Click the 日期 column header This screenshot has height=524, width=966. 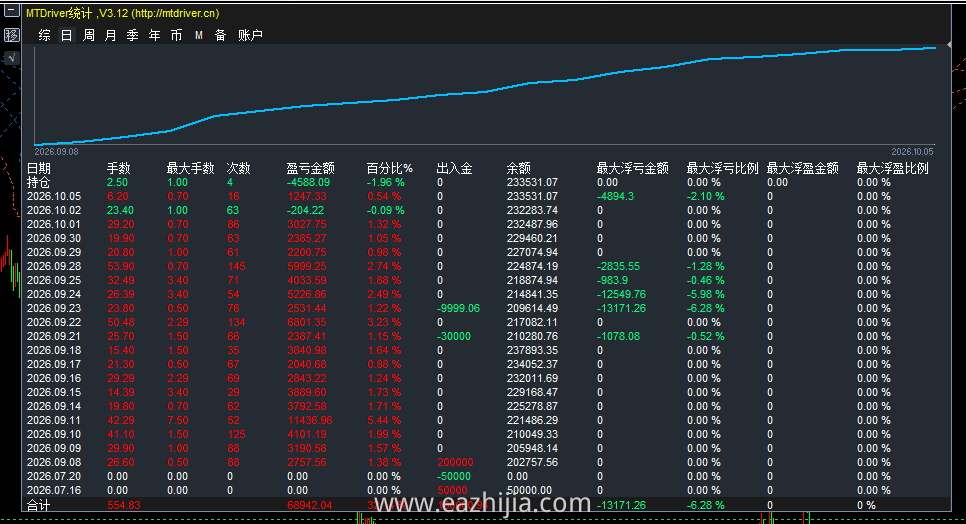click(39, 168)
